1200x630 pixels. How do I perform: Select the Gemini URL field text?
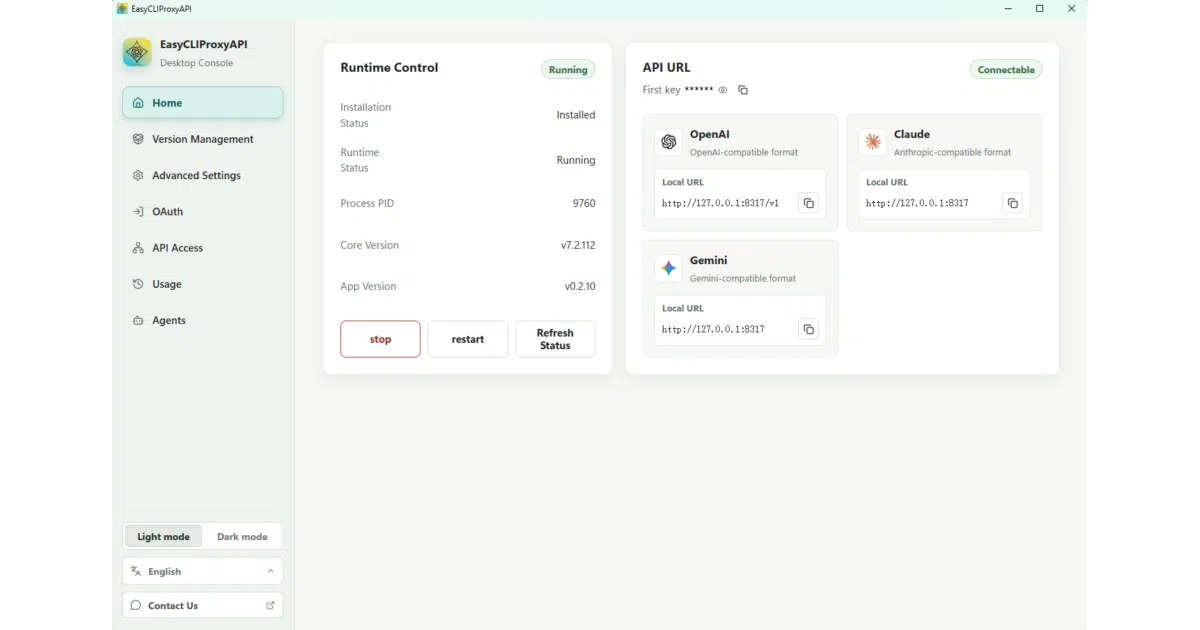click(x=713, y=329)
